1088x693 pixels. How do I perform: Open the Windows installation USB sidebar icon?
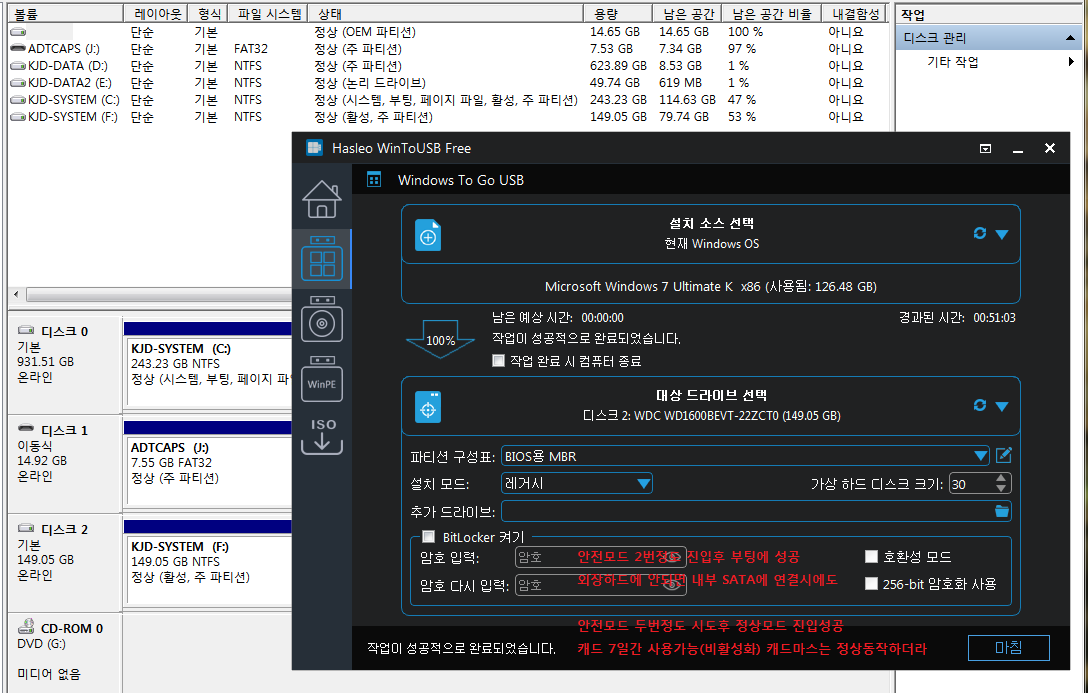tap(322, 319)
